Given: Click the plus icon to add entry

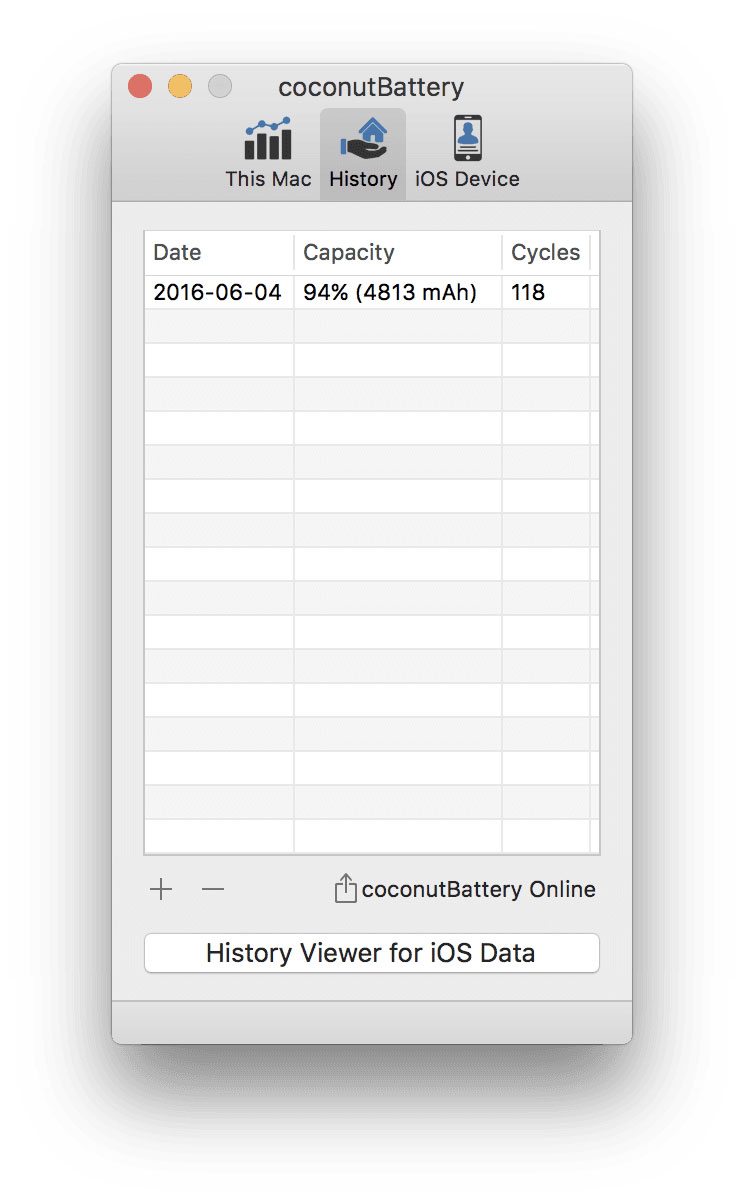Looking at the screenshot, I should [161, 890].
